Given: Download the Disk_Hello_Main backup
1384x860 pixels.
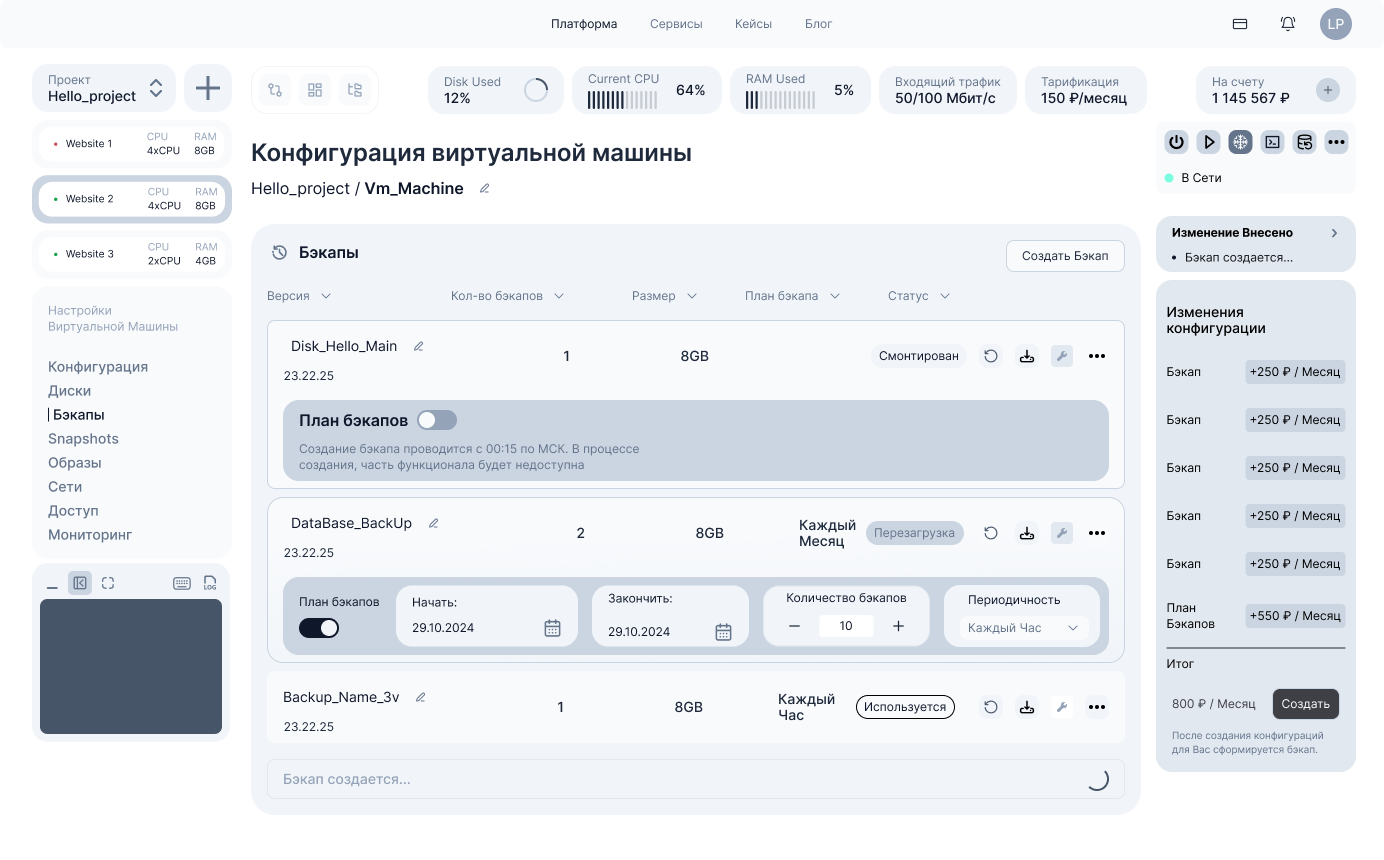Looking at the screenshot, I should pos(1026,356).
